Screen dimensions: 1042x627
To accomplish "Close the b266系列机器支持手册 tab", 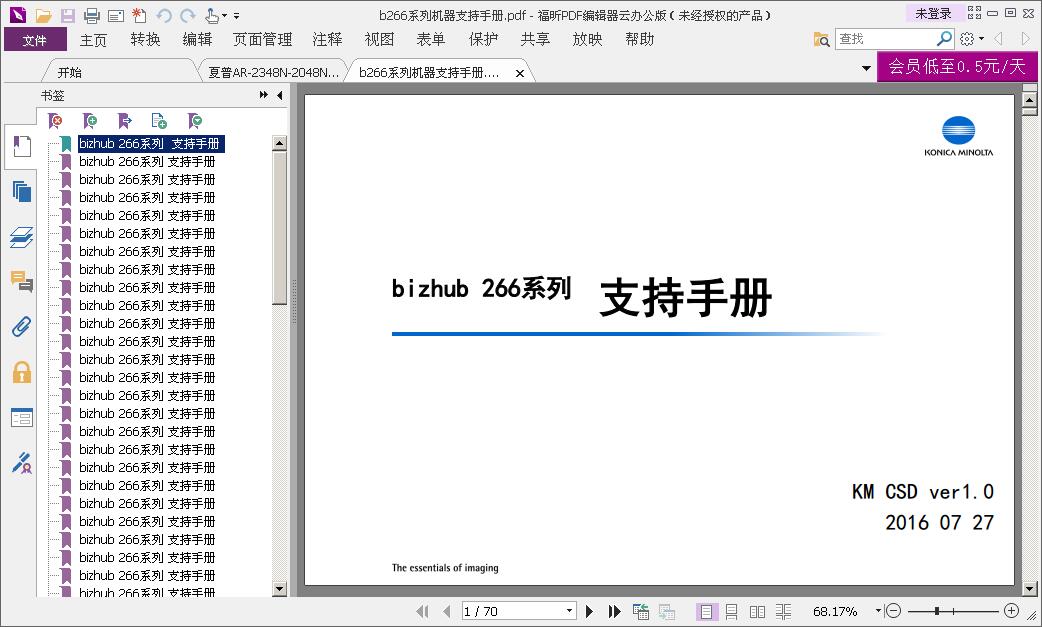I will (x=520, y=73).
